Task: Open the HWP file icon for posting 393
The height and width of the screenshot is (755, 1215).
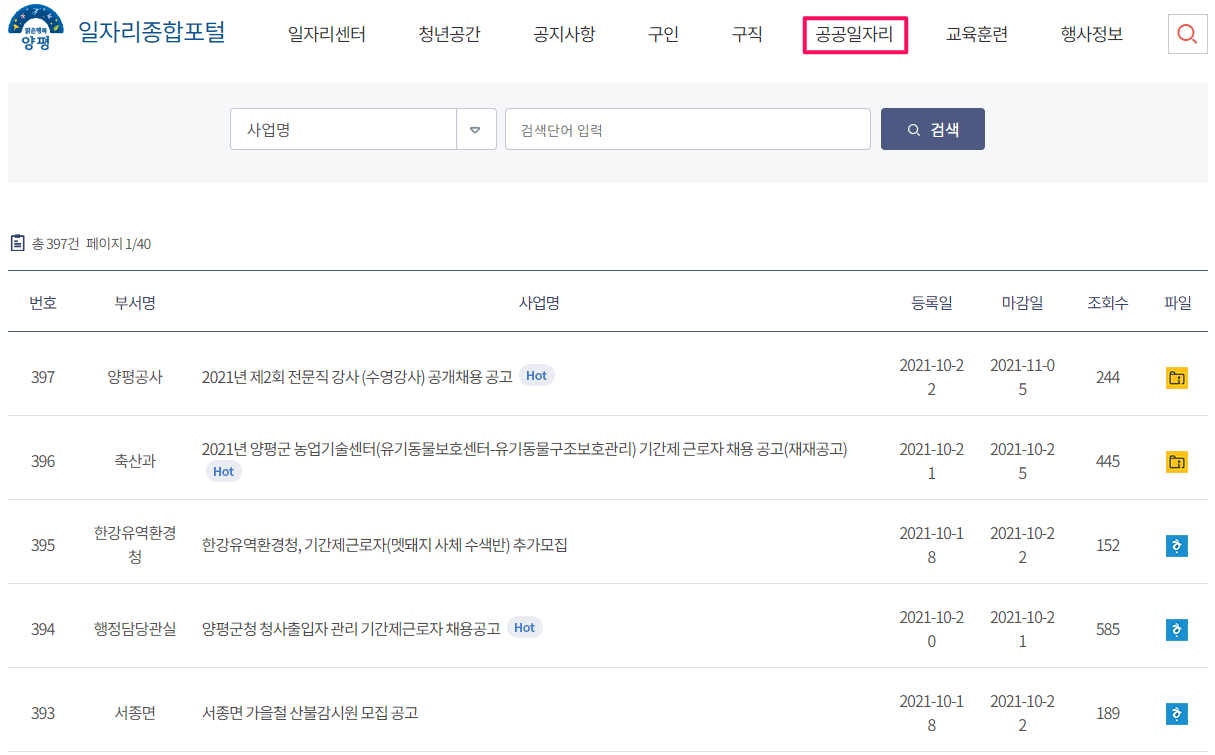Action: (1177, 713)
